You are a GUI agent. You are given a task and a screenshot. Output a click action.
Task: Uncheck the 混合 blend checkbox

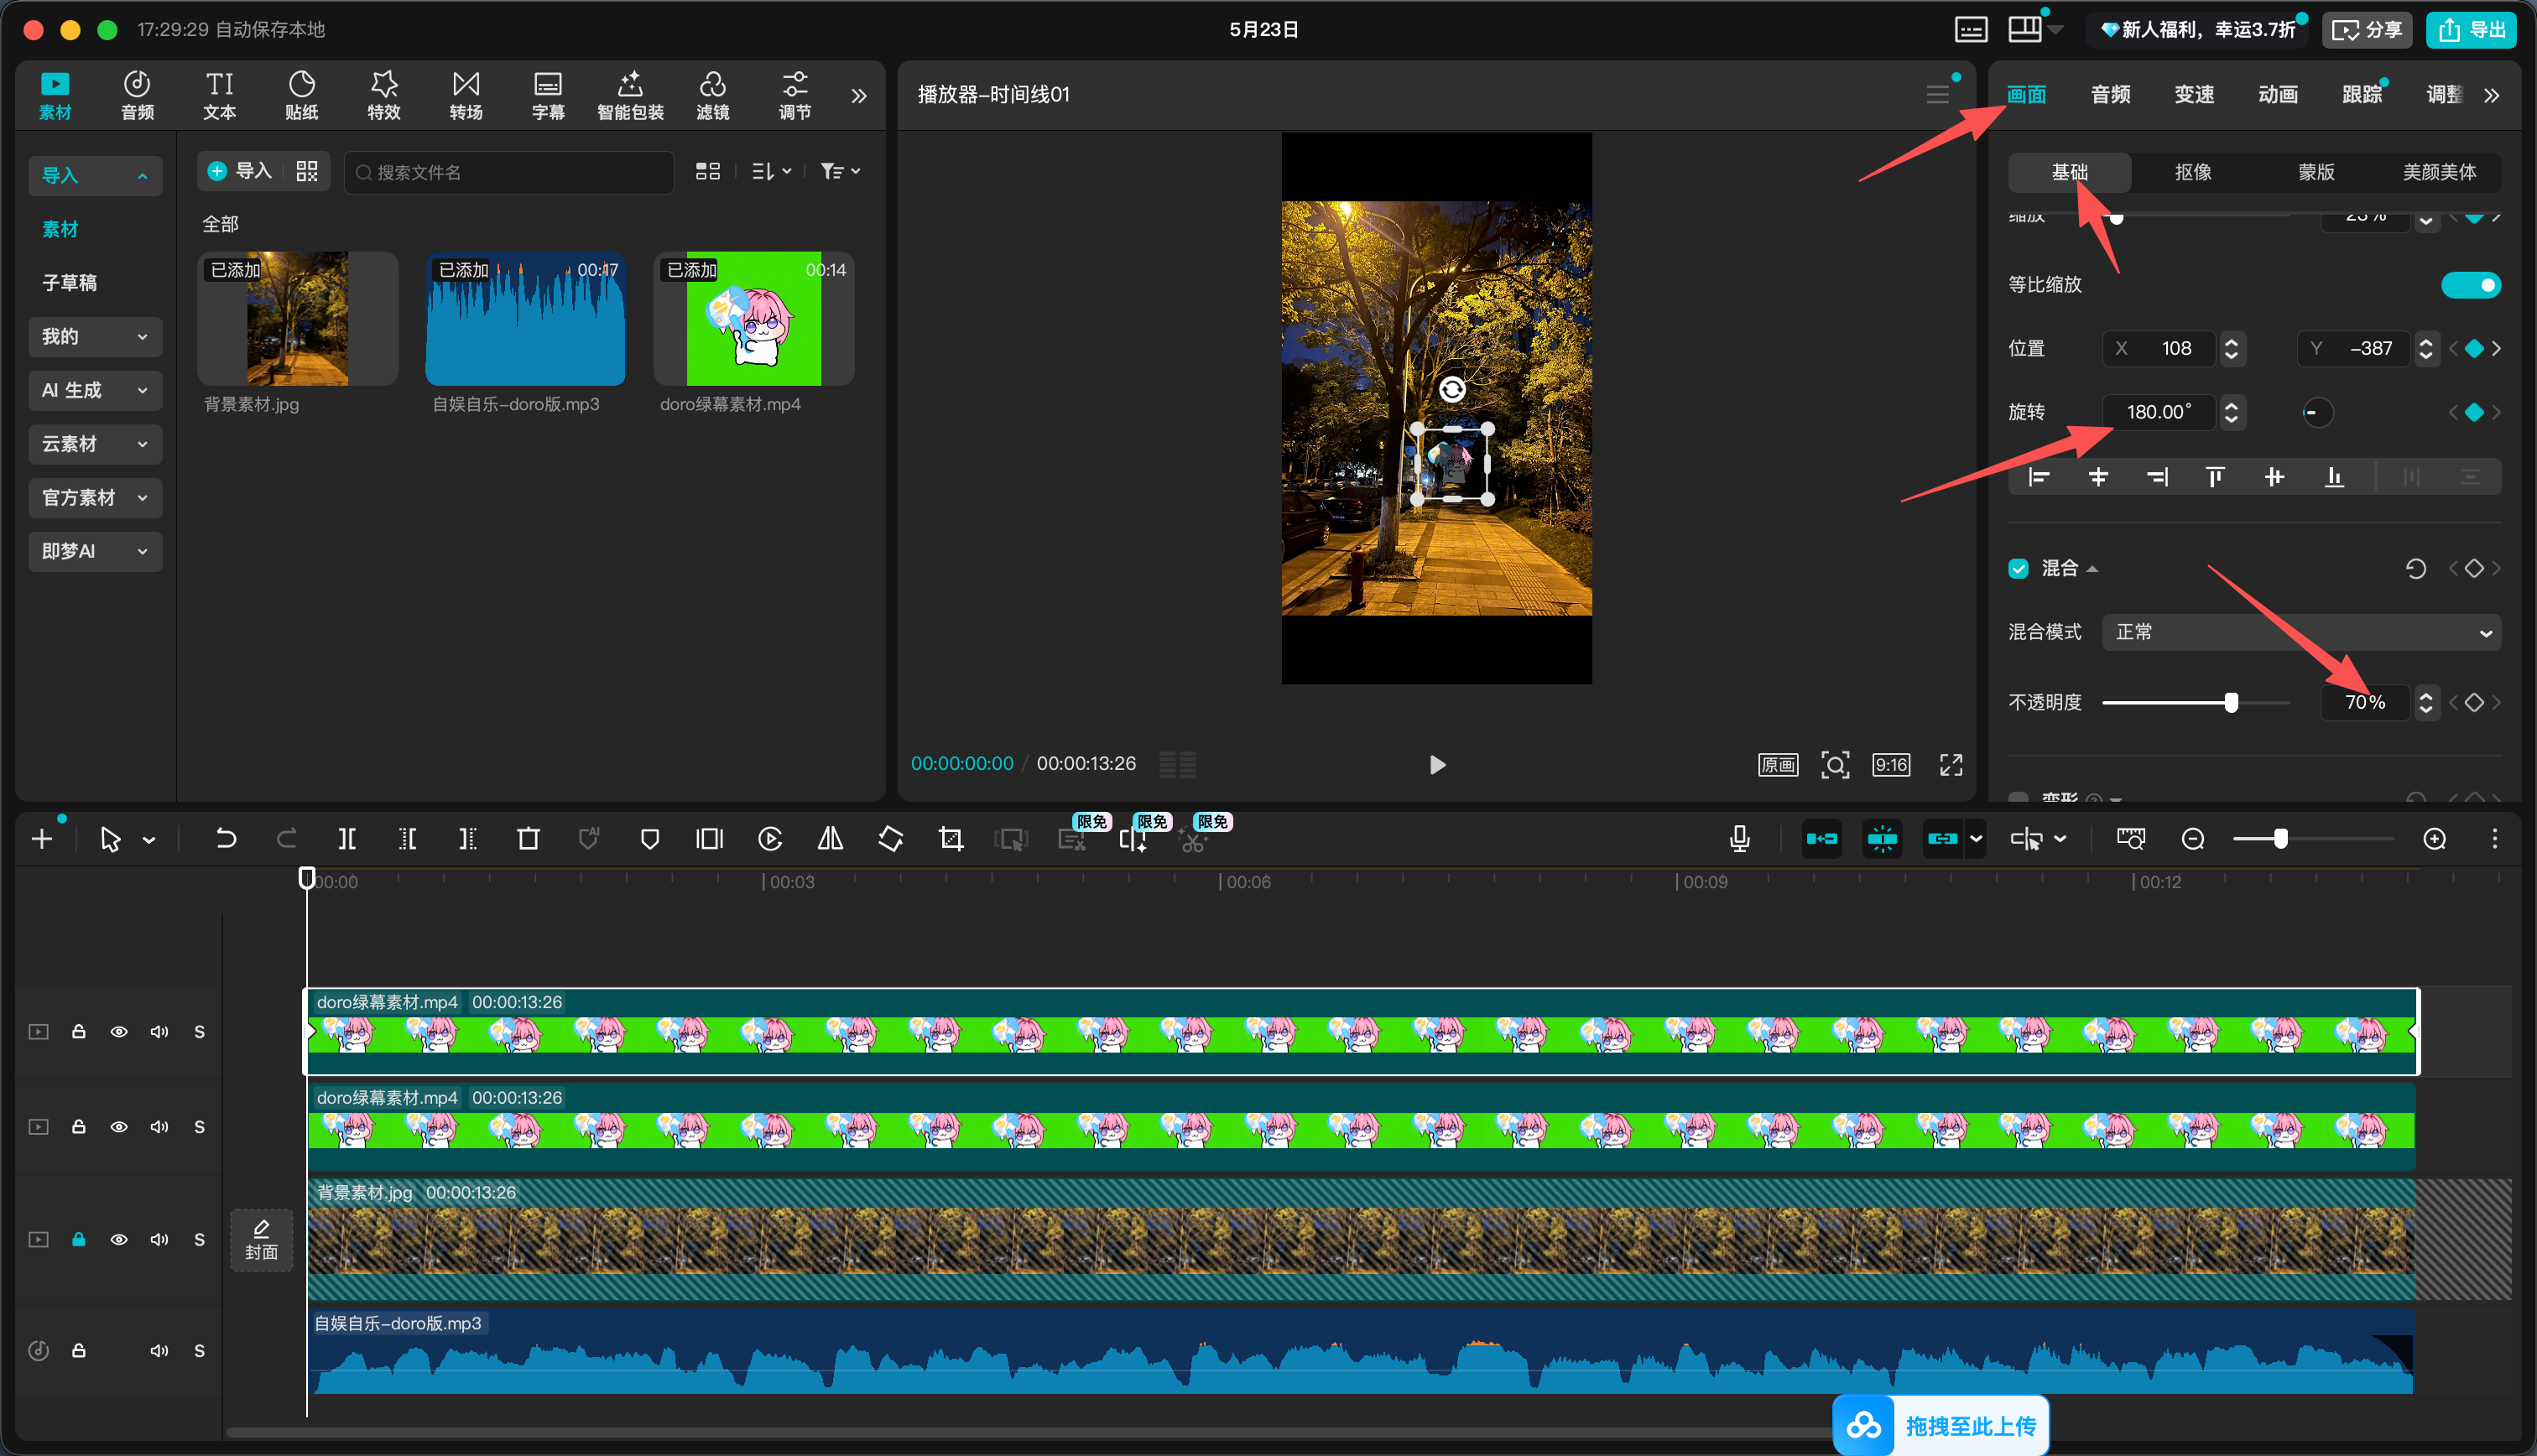[x=2018, y=569]
